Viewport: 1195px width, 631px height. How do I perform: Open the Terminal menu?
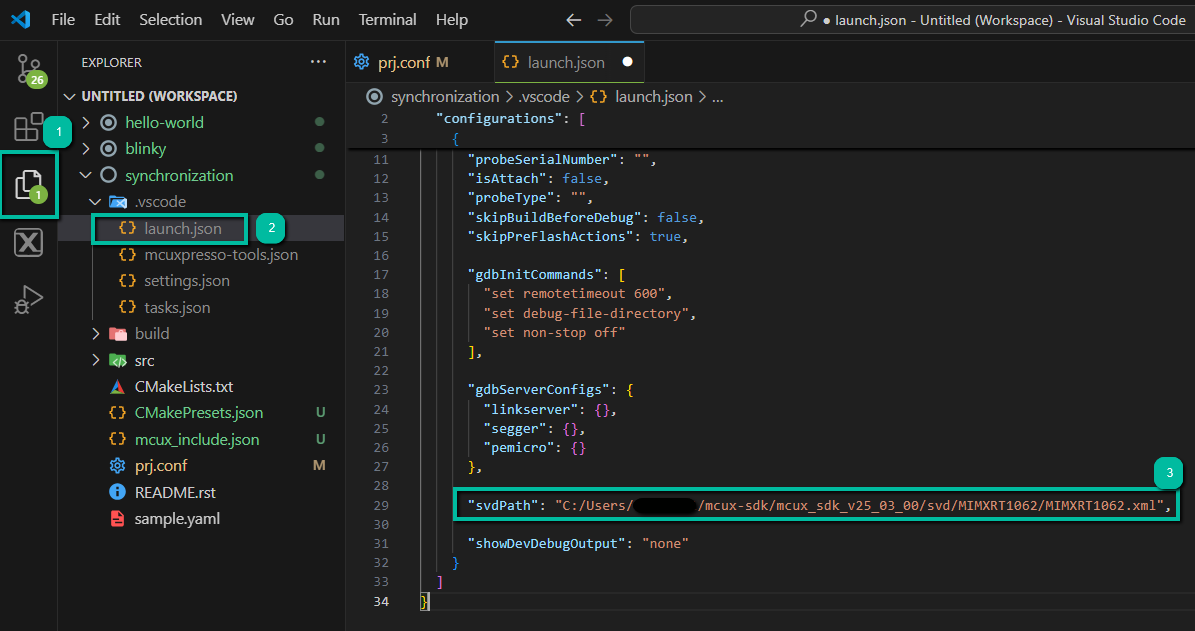click(x=387, y=20)
